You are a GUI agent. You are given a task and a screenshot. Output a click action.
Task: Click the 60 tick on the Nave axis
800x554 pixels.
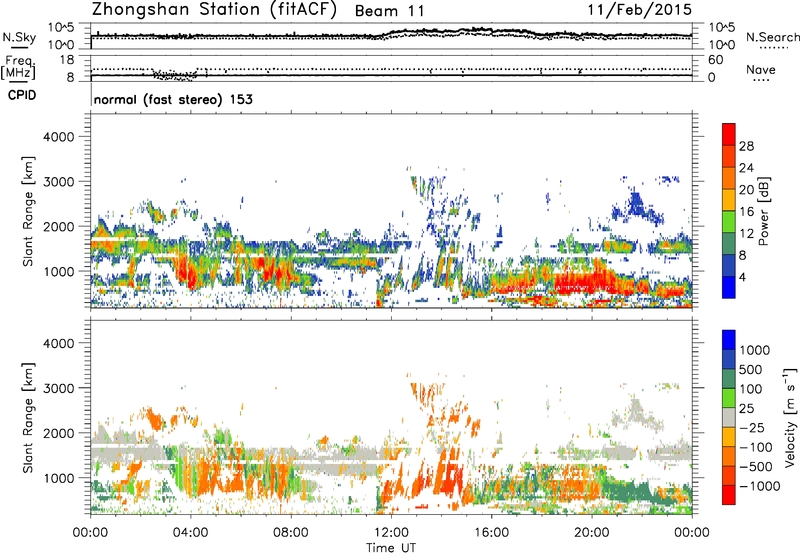click(715, 60)
